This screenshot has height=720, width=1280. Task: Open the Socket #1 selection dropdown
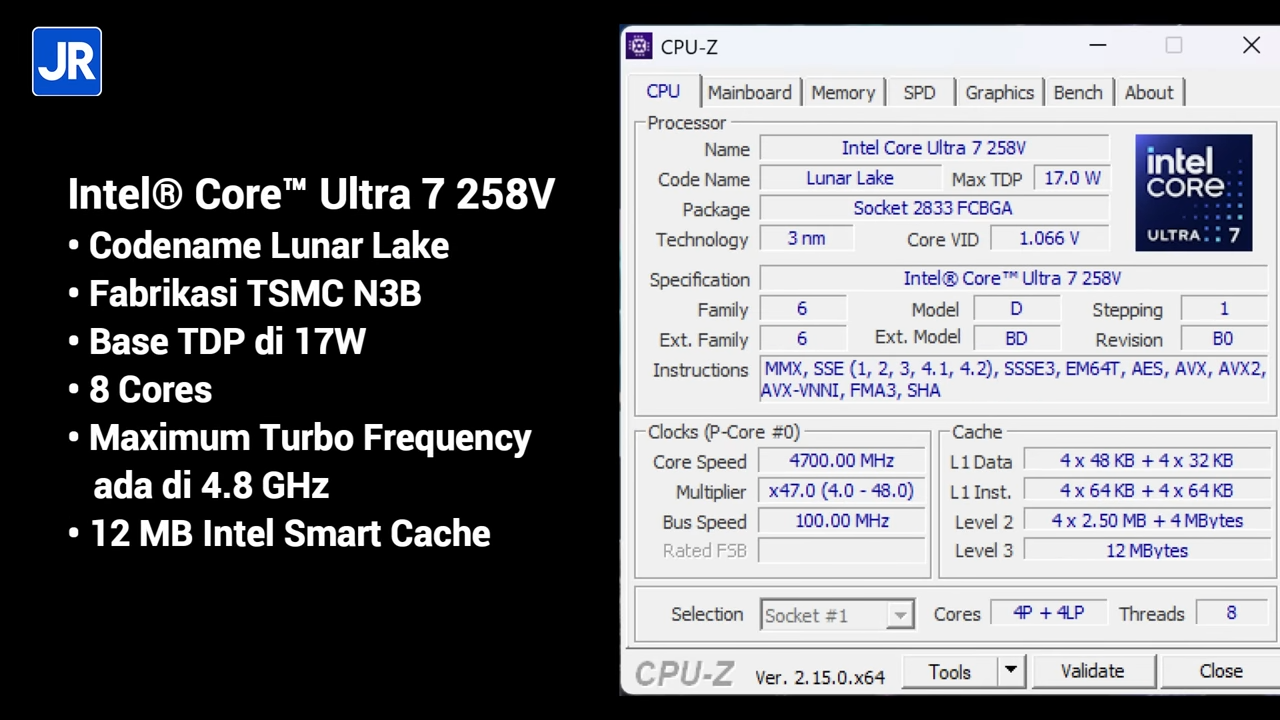(x=837, y=615)
